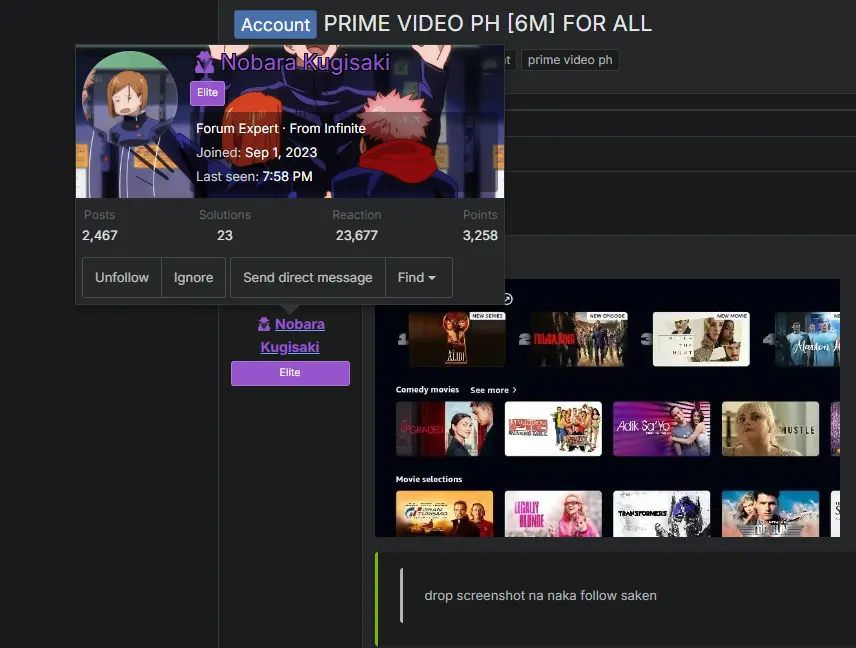Open the Transformers thumbnail

coord(662,514)
